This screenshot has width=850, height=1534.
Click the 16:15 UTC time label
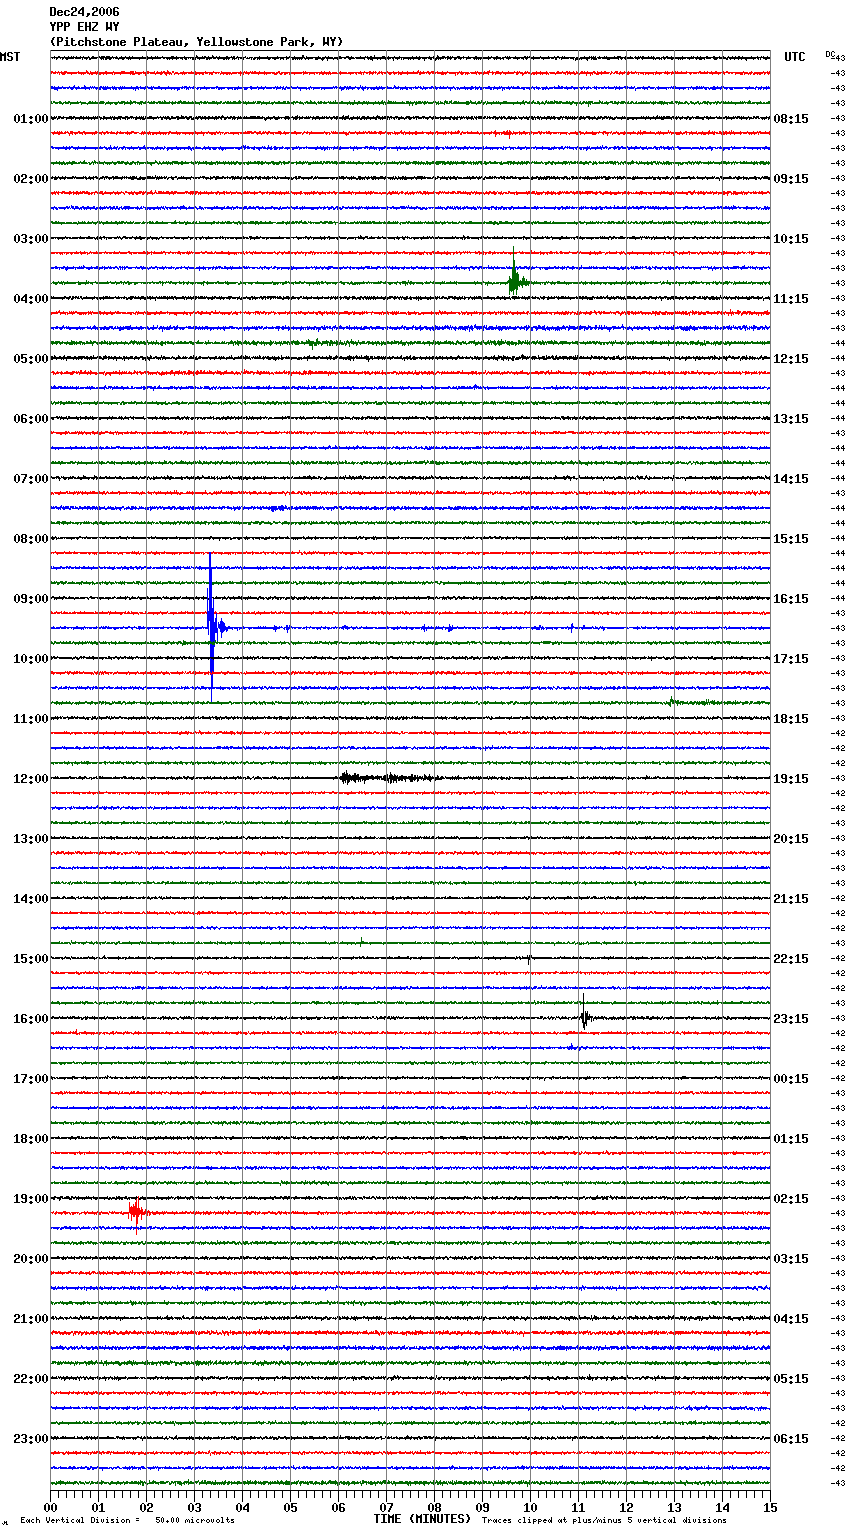(791, 599)
